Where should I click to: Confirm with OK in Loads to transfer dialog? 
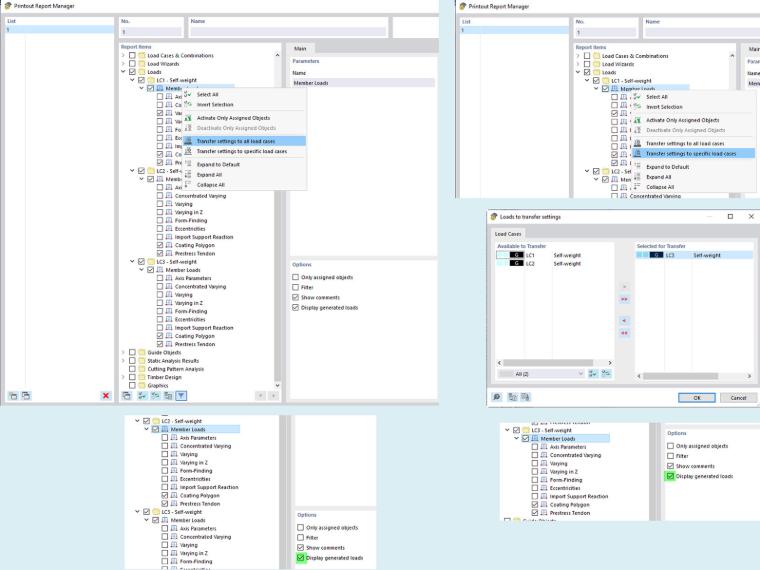[697, 397]
